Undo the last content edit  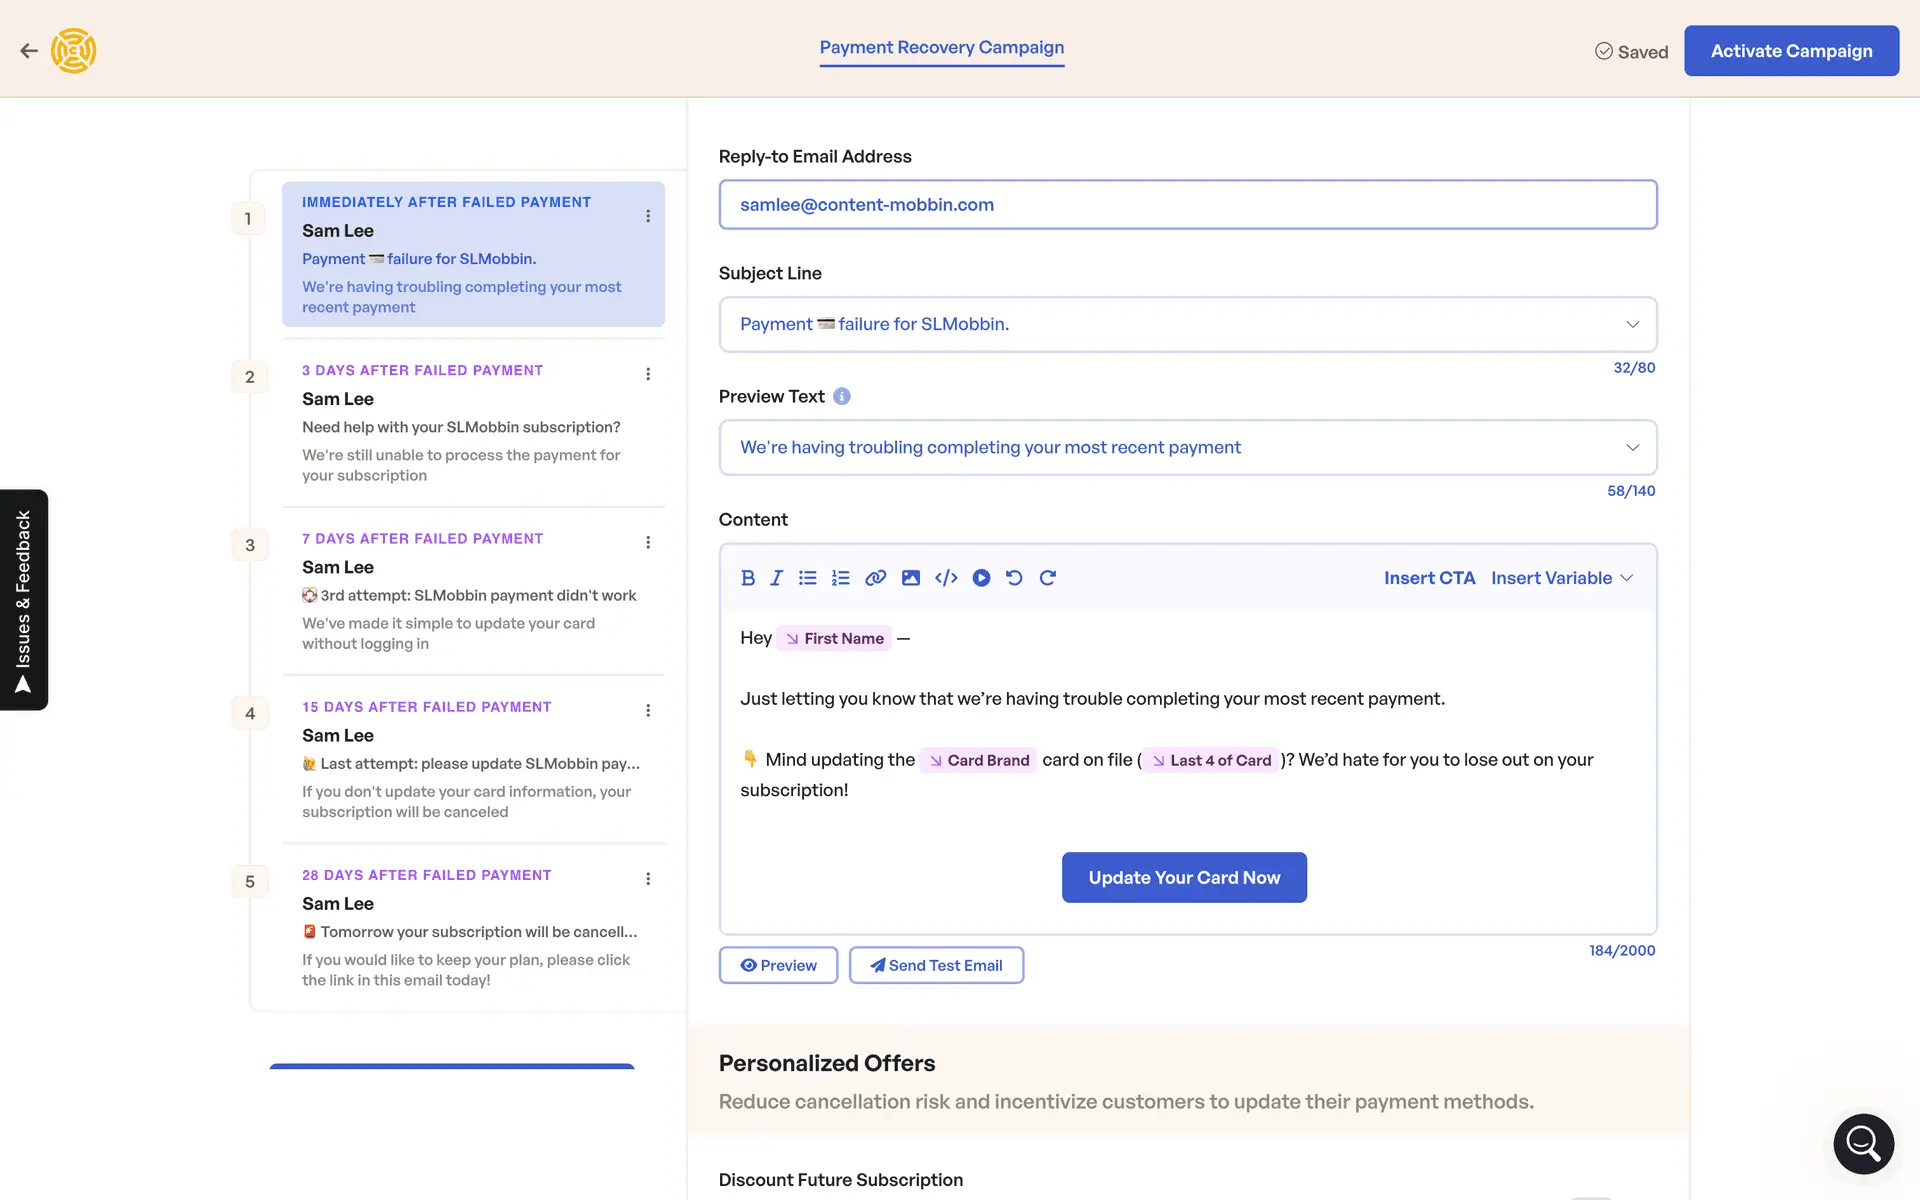point(1014,578)
